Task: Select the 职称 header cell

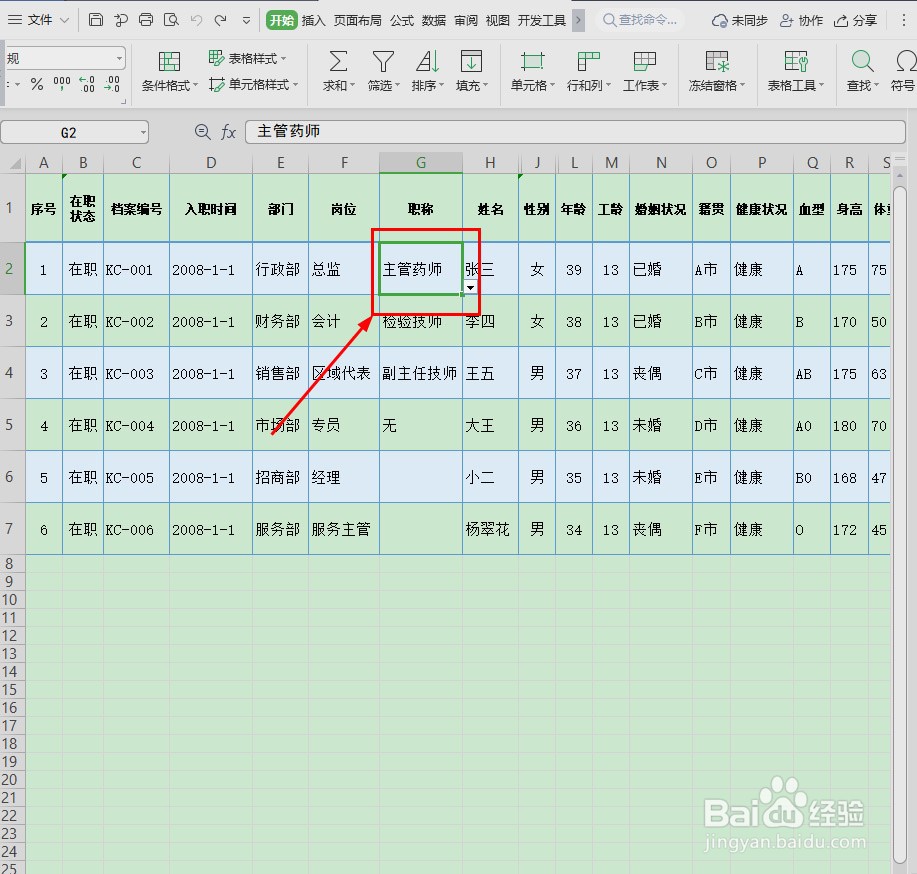Action: click(420, 208)
